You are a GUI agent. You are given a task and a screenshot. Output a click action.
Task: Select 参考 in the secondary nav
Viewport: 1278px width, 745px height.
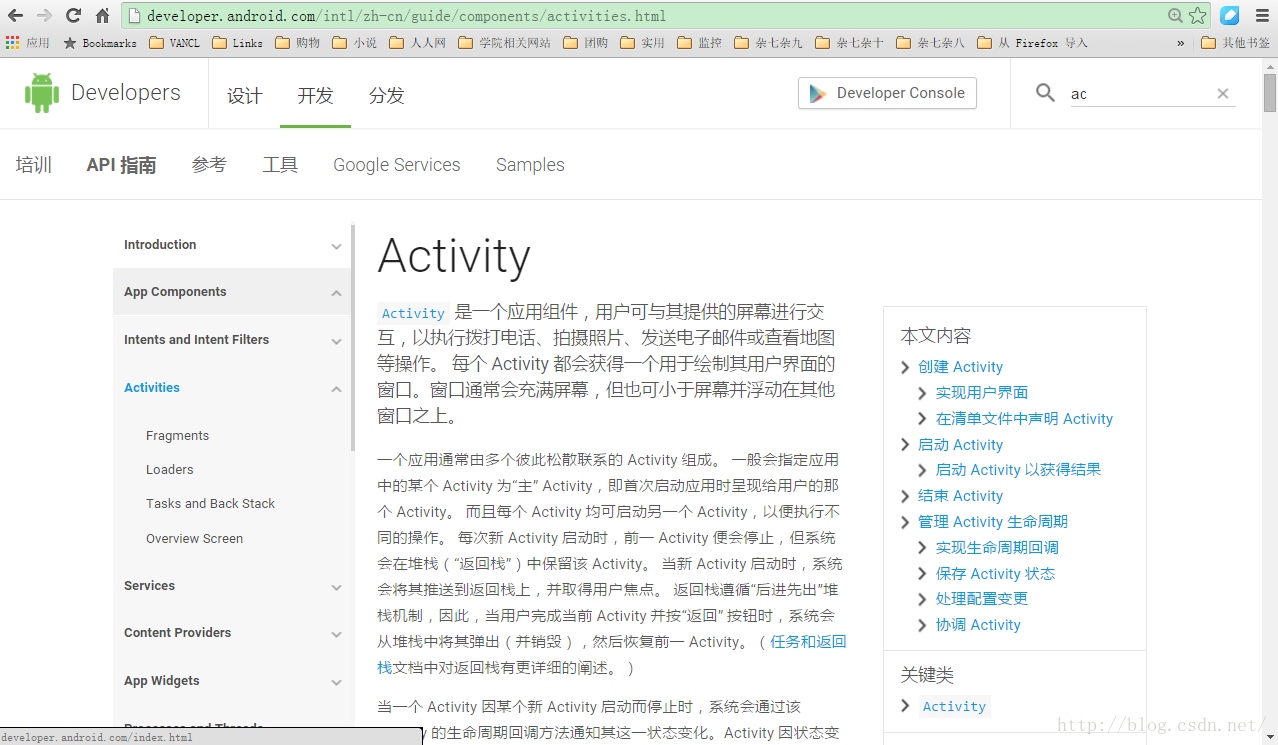point(209,165)
